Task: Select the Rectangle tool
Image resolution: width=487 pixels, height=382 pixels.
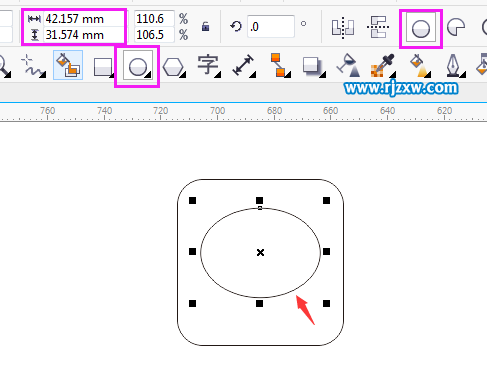Action: [103, 66]
